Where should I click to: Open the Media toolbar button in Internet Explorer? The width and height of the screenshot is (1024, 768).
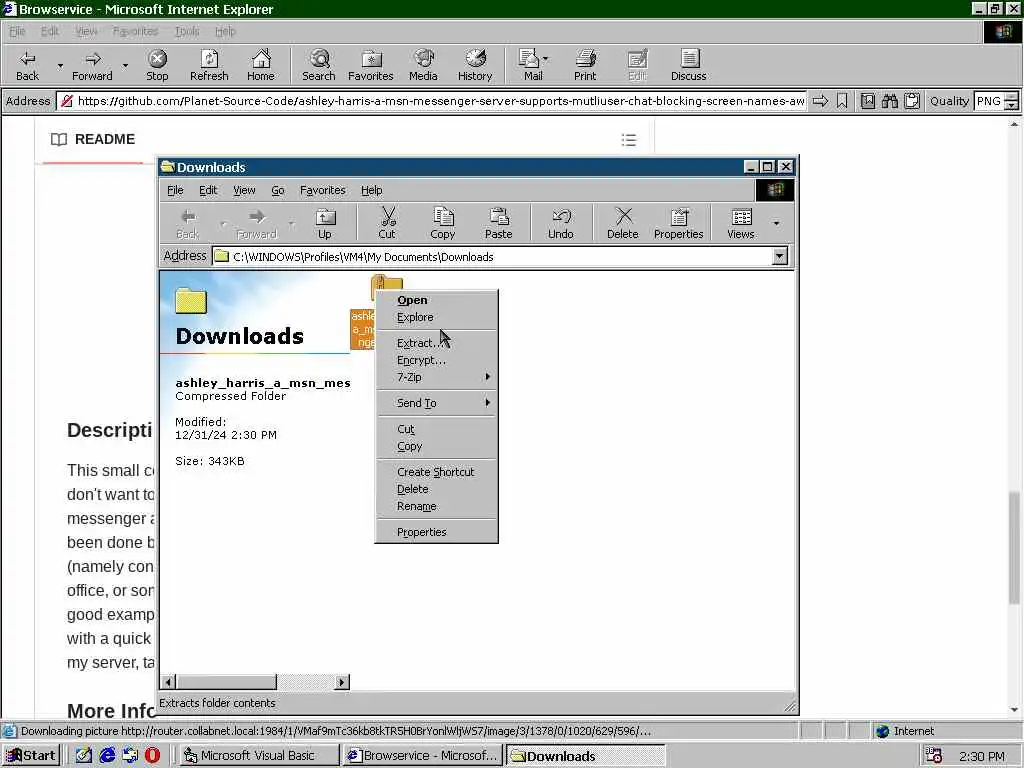click(423, 65)
